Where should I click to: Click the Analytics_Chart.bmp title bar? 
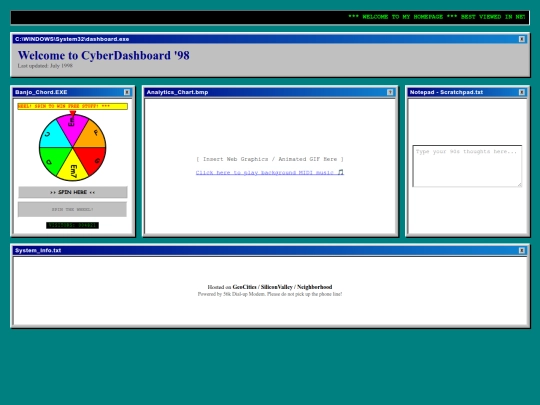click(x=270, y=92)
